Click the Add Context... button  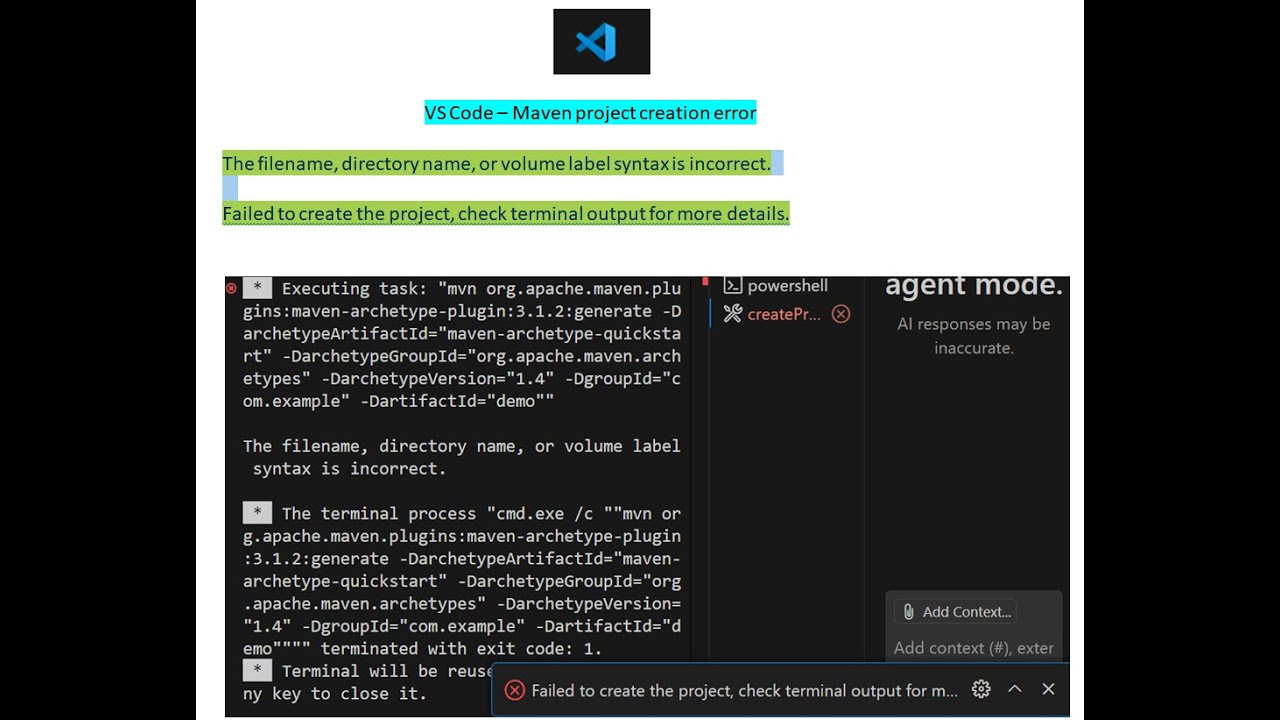957,612
